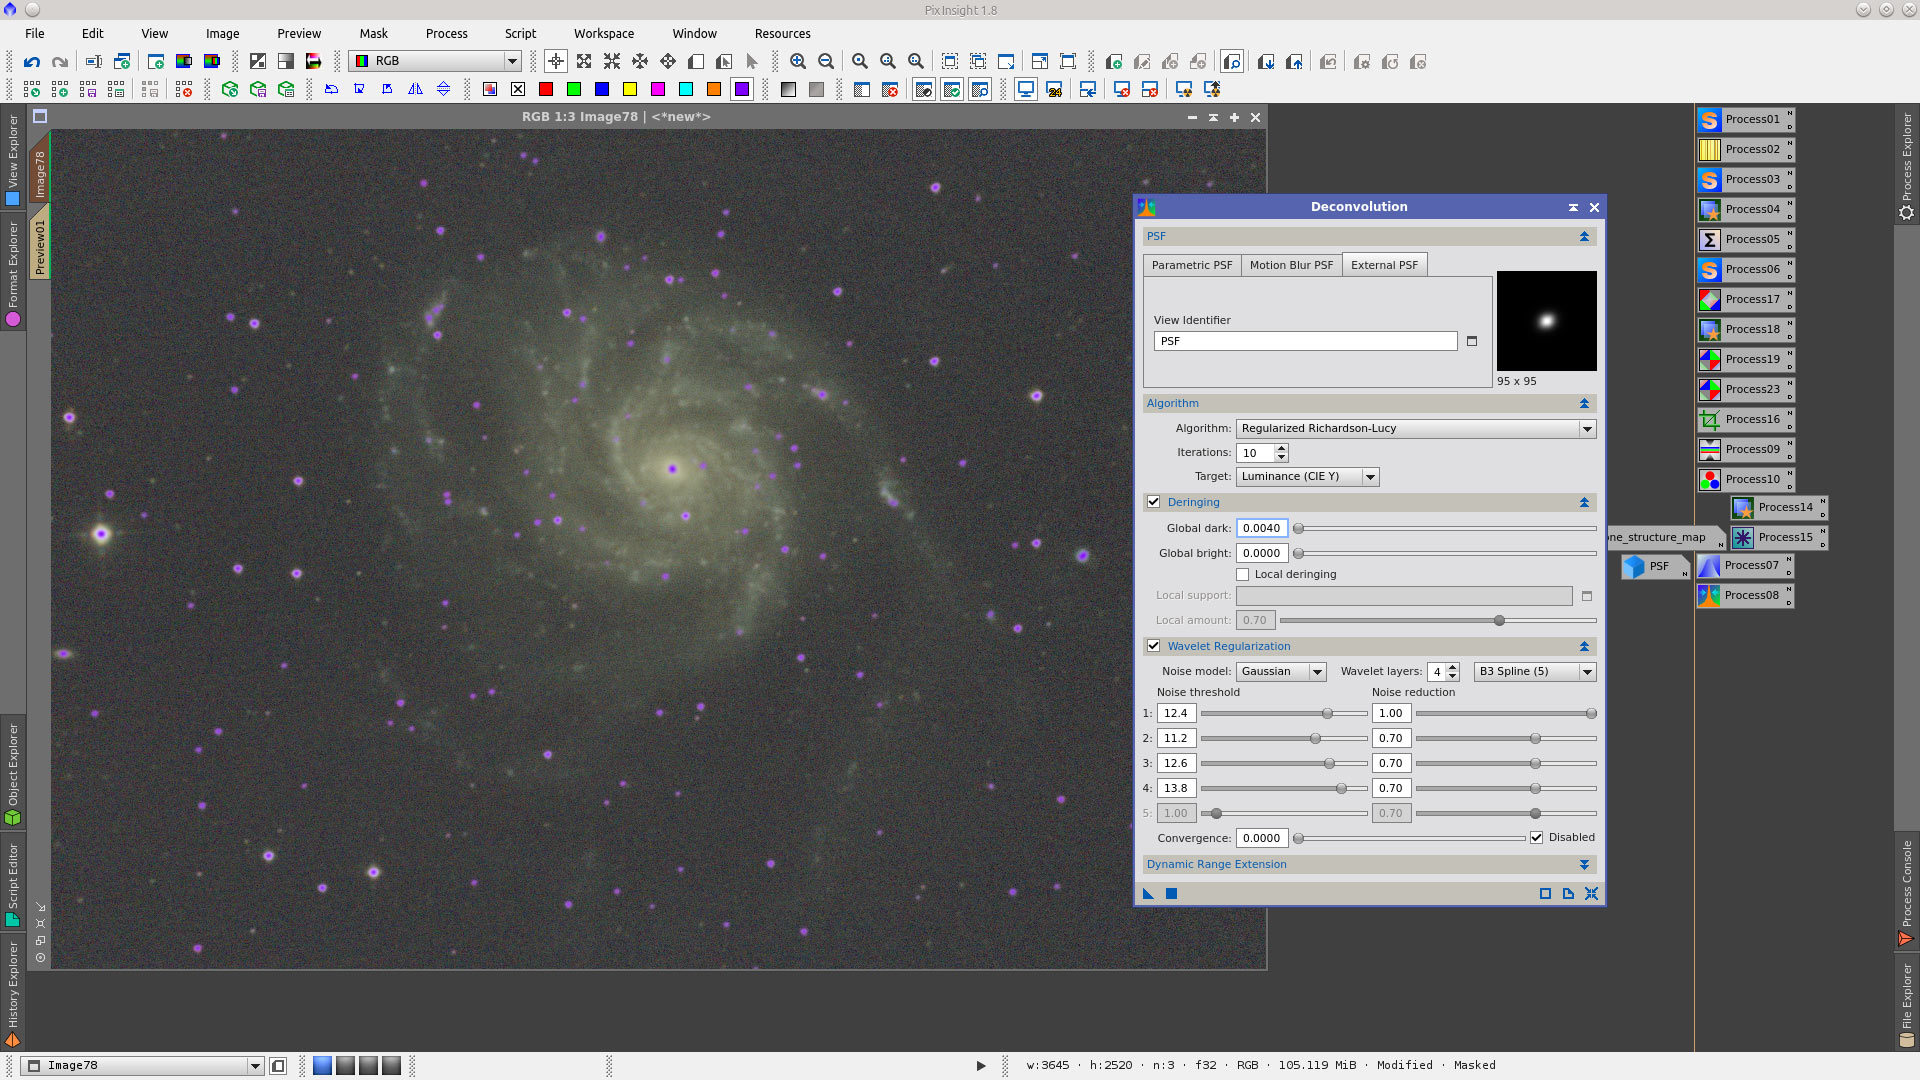Open the Process Console panel
This screenshot has height=1080, width=1920.
pyautogui.click(x=1906, y=890)
